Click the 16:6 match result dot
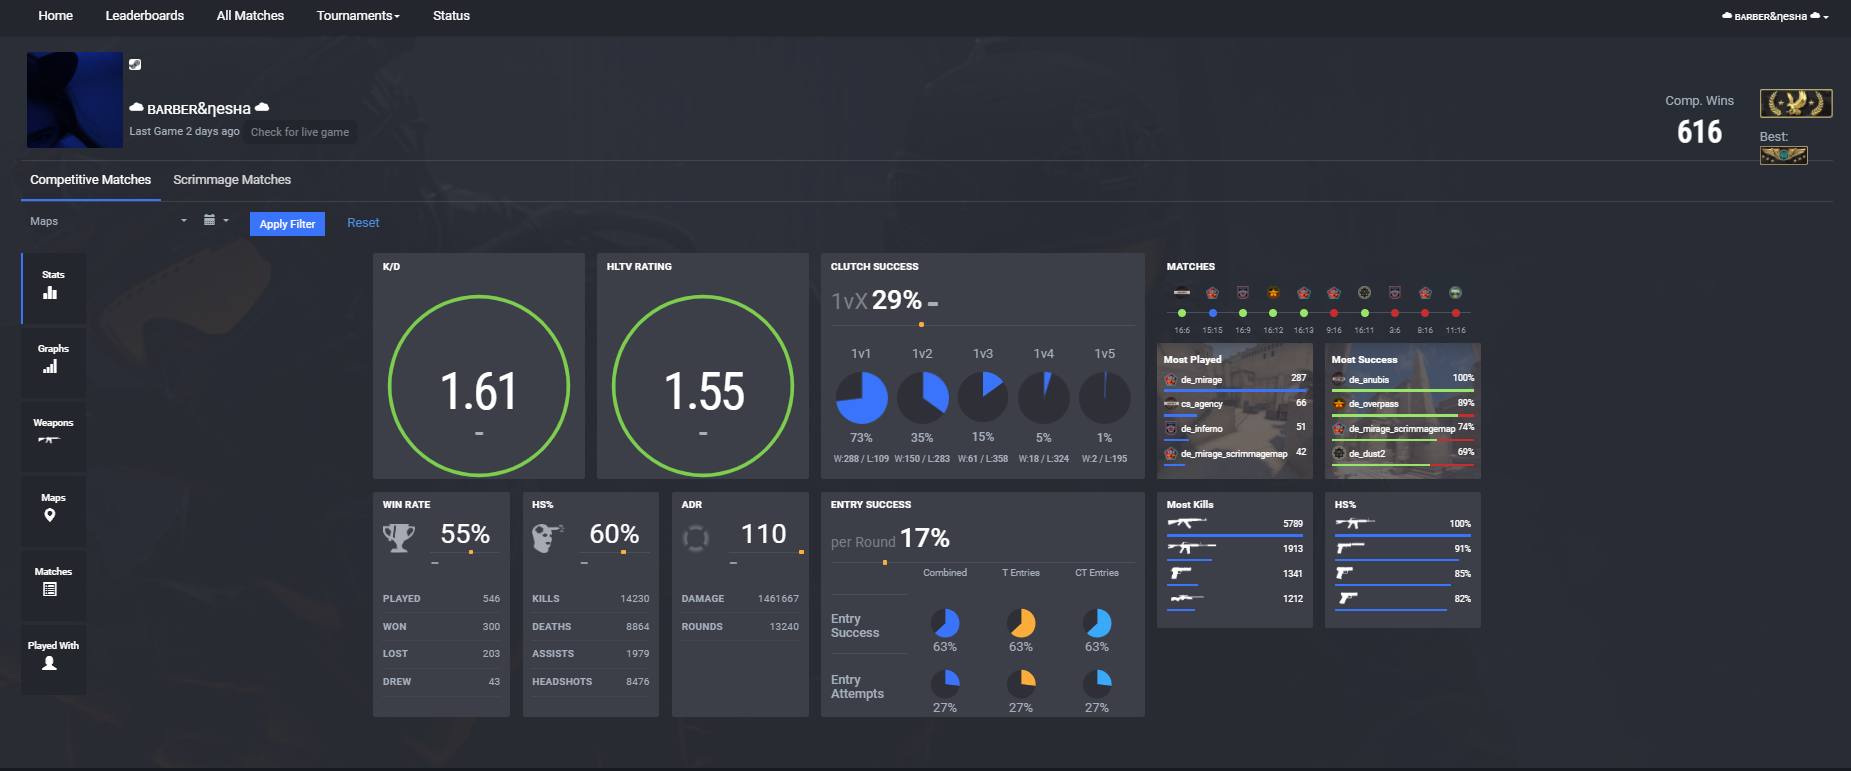 pyautogui.click(x=1182, y=313)
